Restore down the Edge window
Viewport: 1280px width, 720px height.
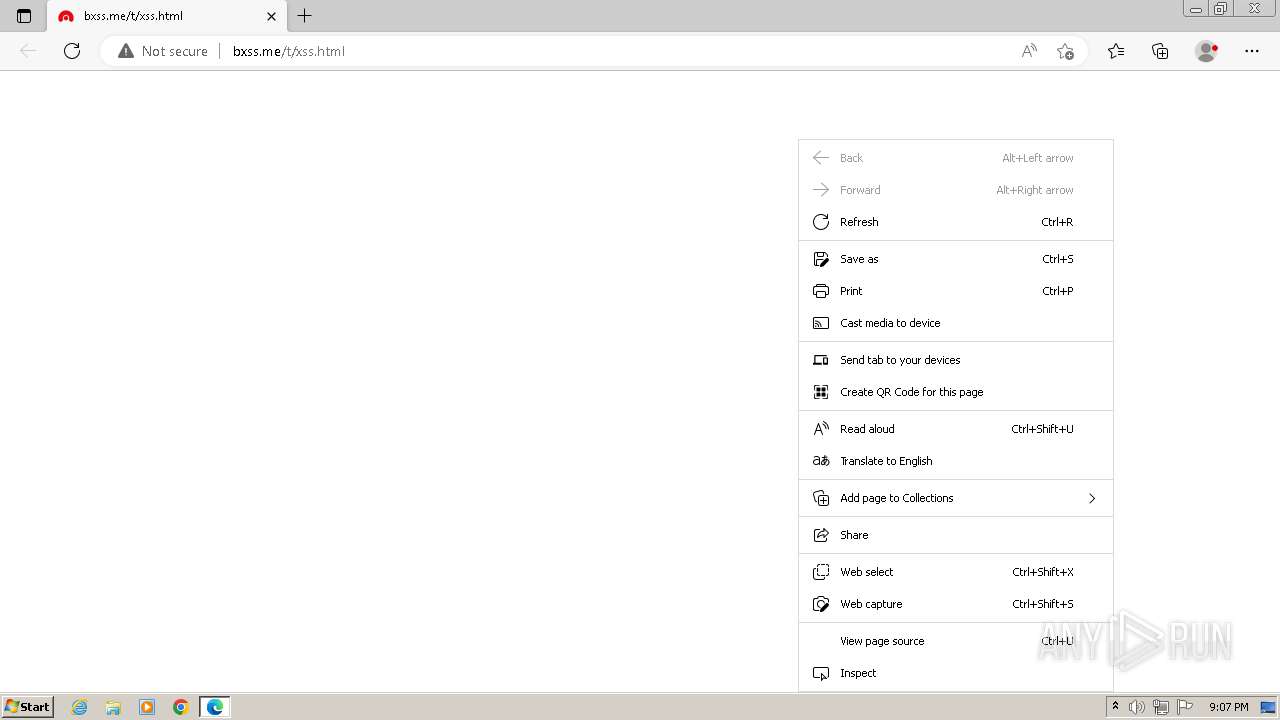pos(1221,8)
